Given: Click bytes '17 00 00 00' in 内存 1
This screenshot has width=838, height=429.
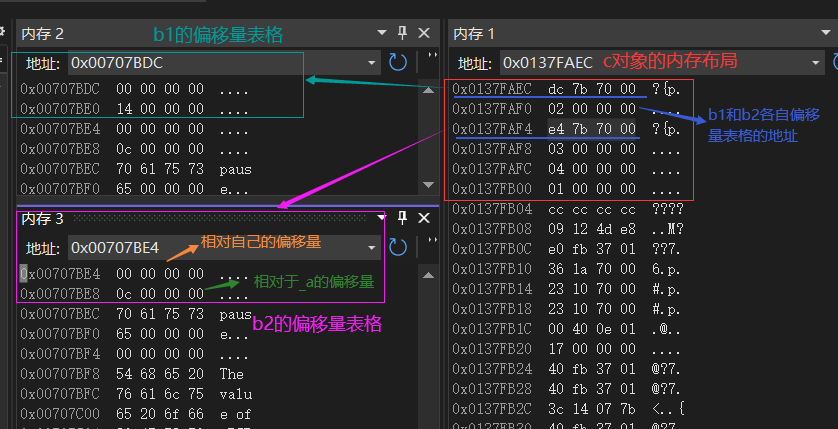Looking at the screenshot, I should [592, 348].
